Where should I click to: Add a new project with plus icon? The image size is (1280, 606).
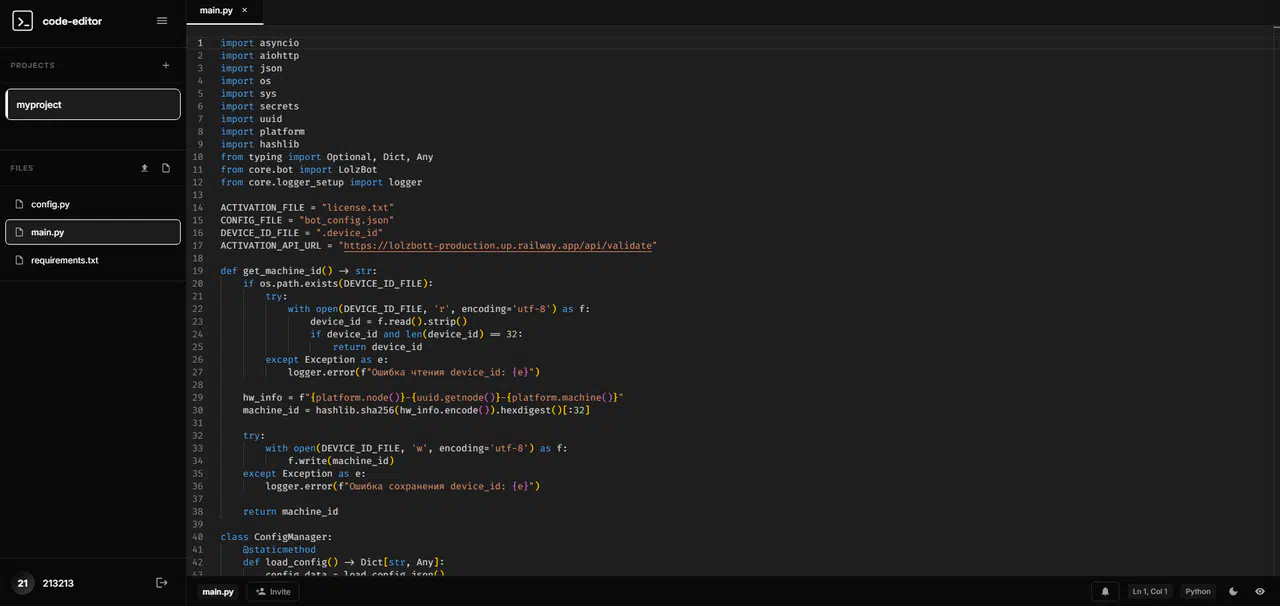(166, 66)
